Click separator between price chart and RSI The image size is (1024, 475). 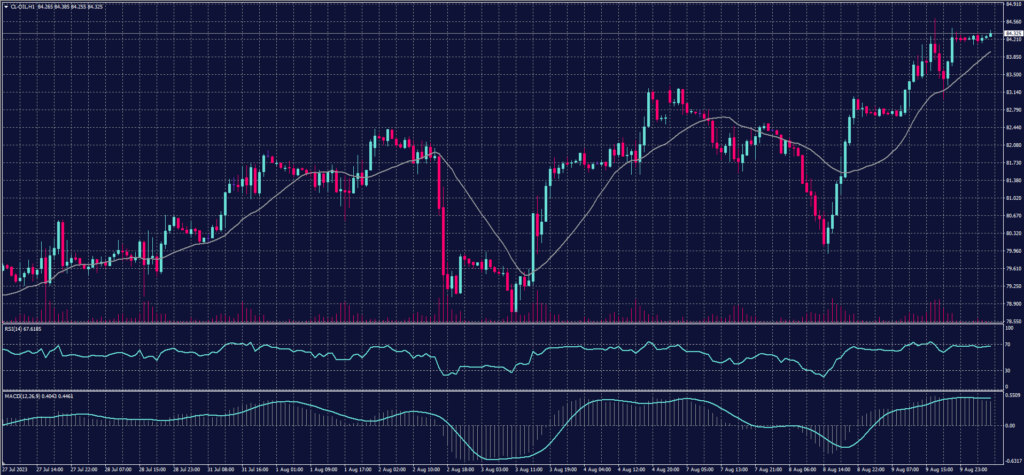[x=500, y=323]
